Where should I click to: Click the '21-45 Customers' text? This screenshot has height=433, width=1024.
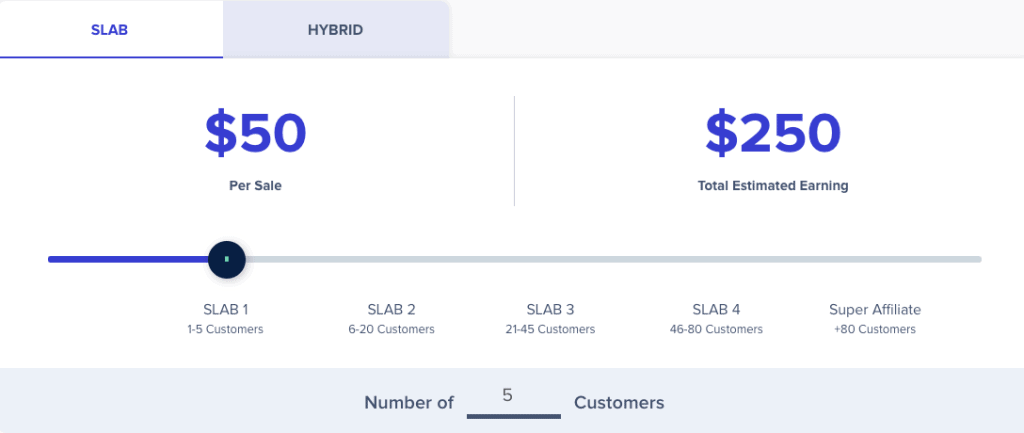click(x=551, y=329)
